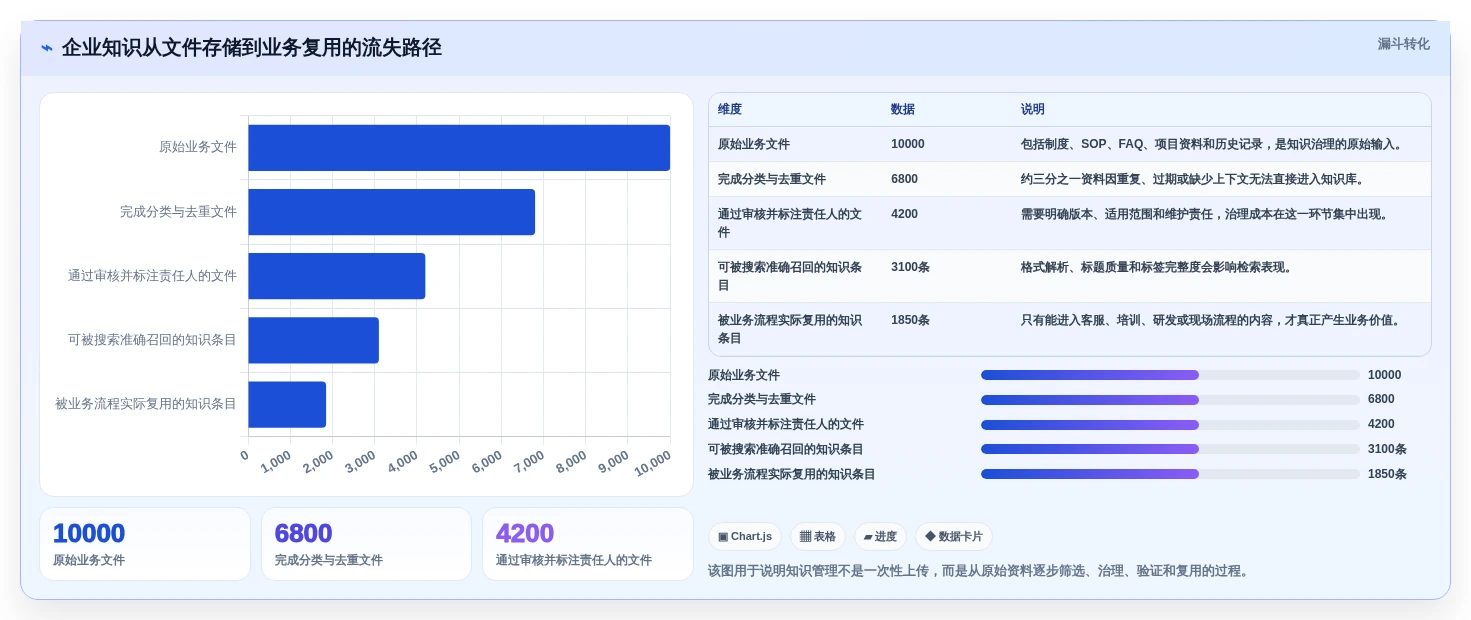Click the 原始业务文件 cell in the table

[754, 144]
